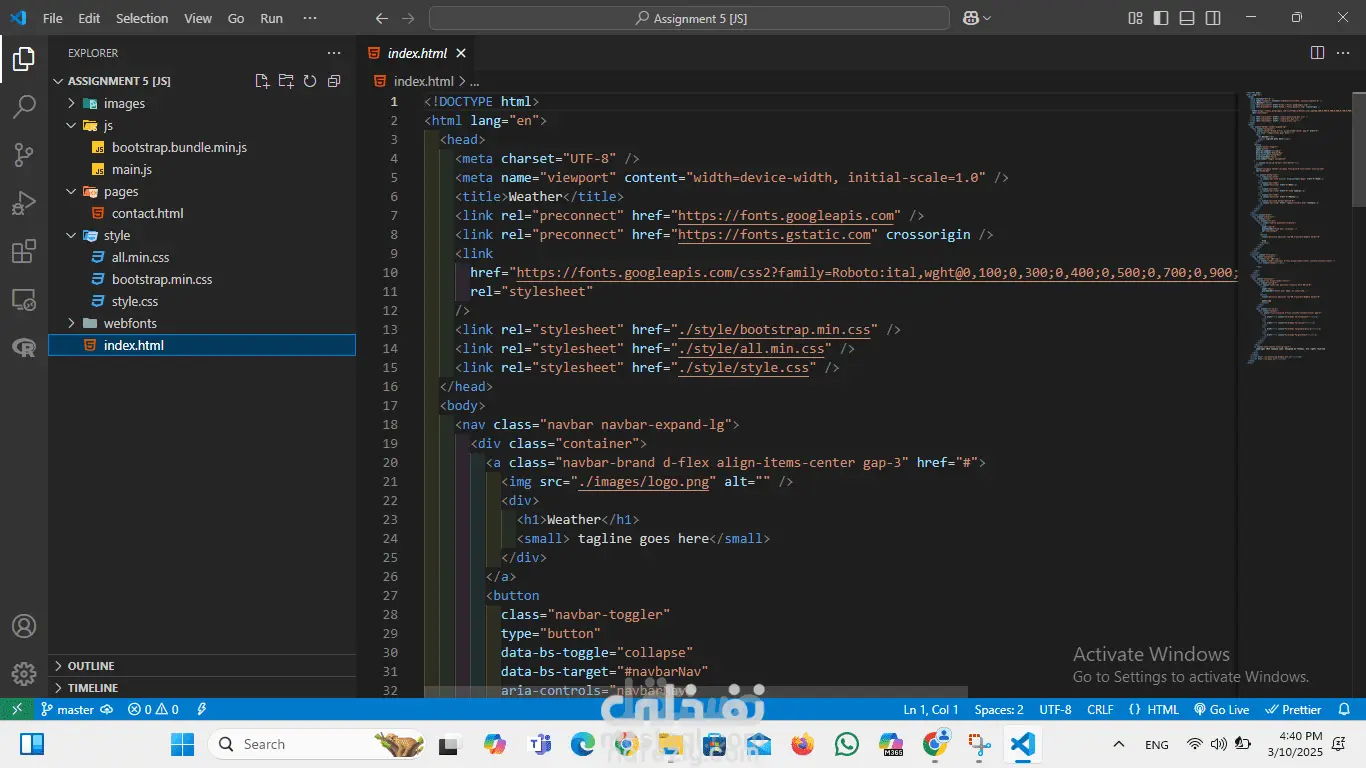Click the New File icon in Explorer
Screen dimensions: 1366x768
[262, 81]
